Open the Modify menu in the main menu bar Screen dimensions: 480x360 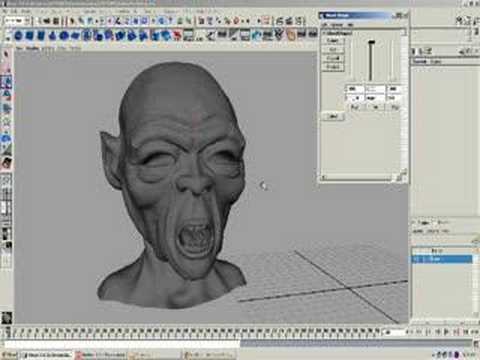click(27, 11)
